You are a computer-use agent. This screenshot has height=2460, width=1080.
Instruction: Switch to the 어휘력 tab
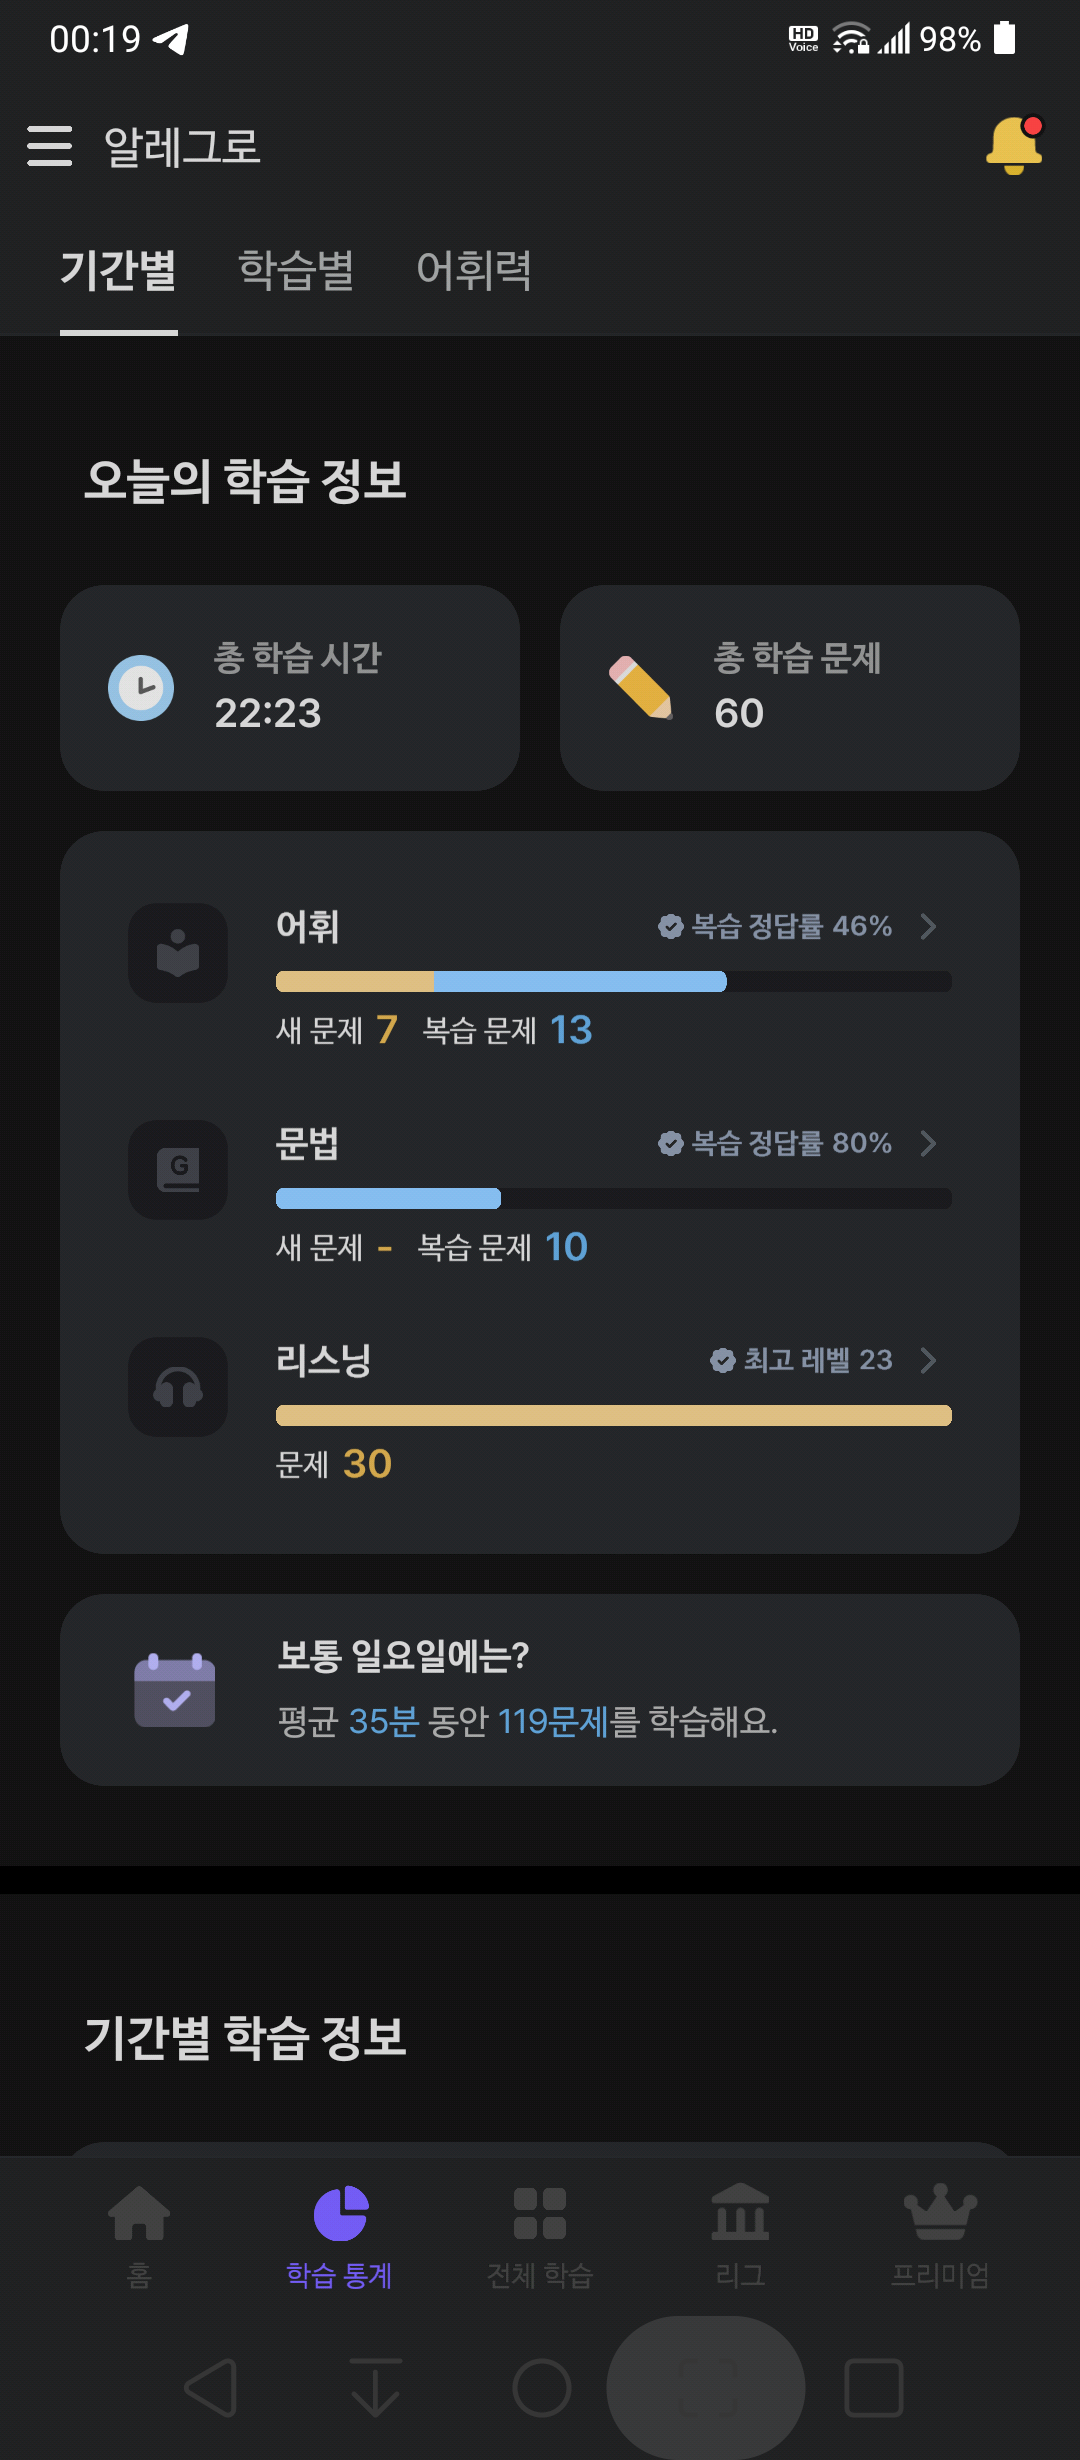[474, 270]
